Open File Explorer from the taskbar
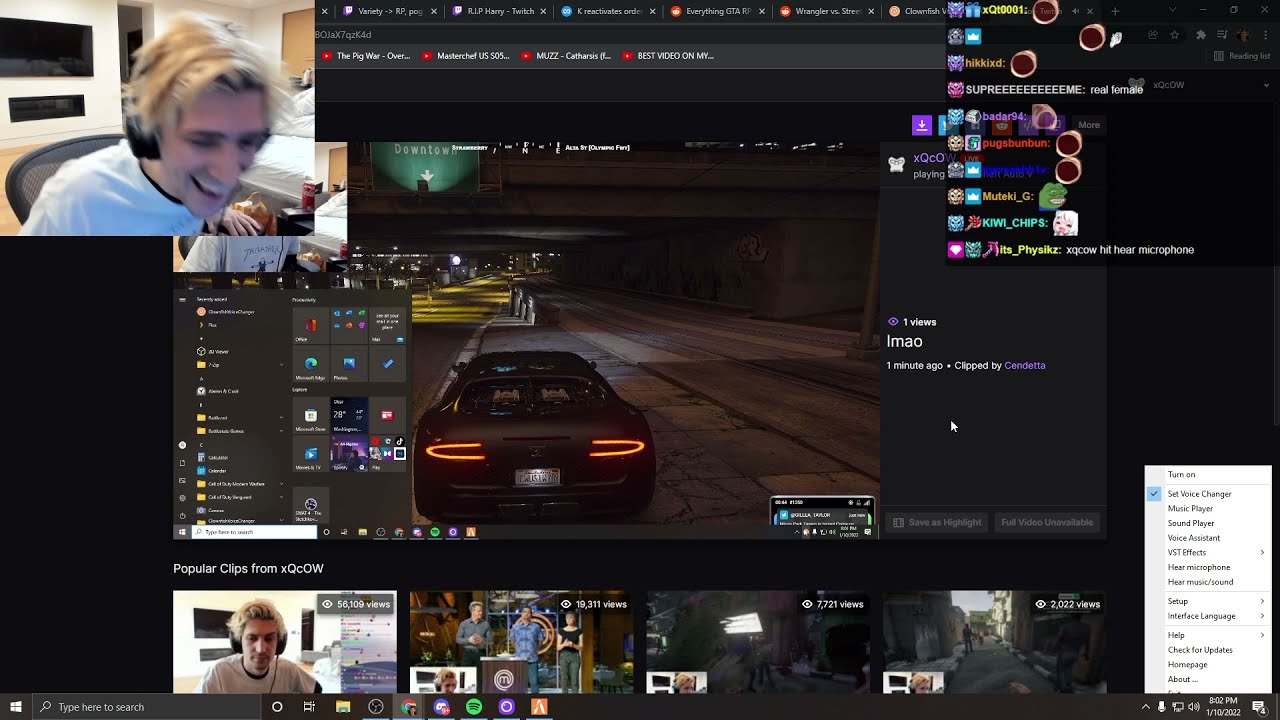The width and height of the screenshot is (1280, 720). [x=343, y=707]
